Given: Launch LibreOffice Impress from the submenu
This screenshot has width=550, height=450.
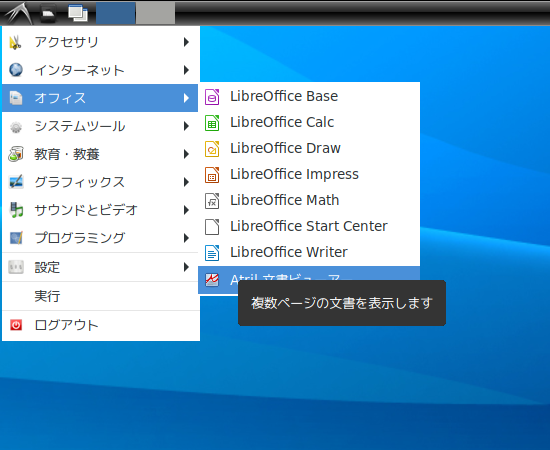Looking at the screenshot, I should tap(309, 175).
